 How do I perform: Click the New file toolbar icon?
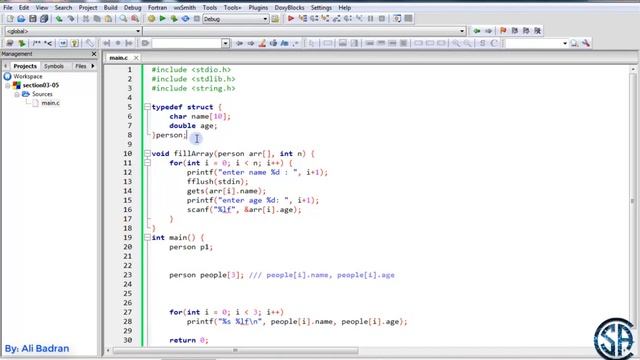[x=10, y=19]
